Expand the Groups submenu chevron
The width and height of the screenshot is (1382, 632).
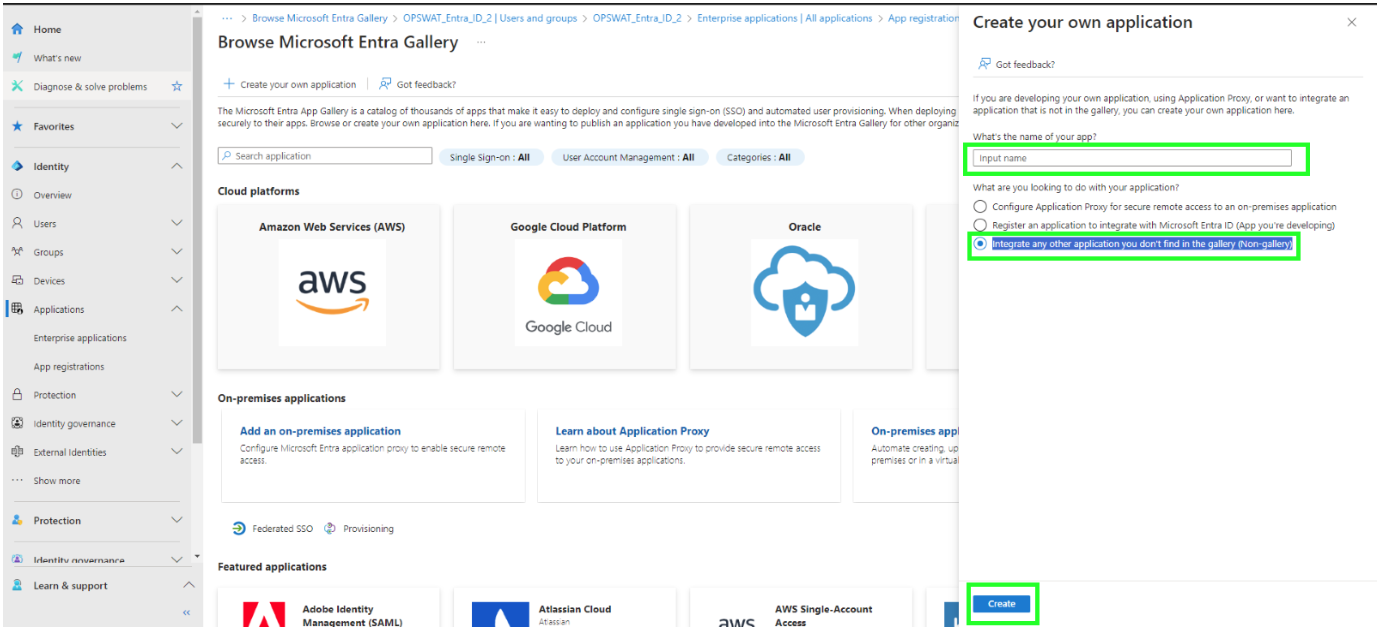[177, 252]
